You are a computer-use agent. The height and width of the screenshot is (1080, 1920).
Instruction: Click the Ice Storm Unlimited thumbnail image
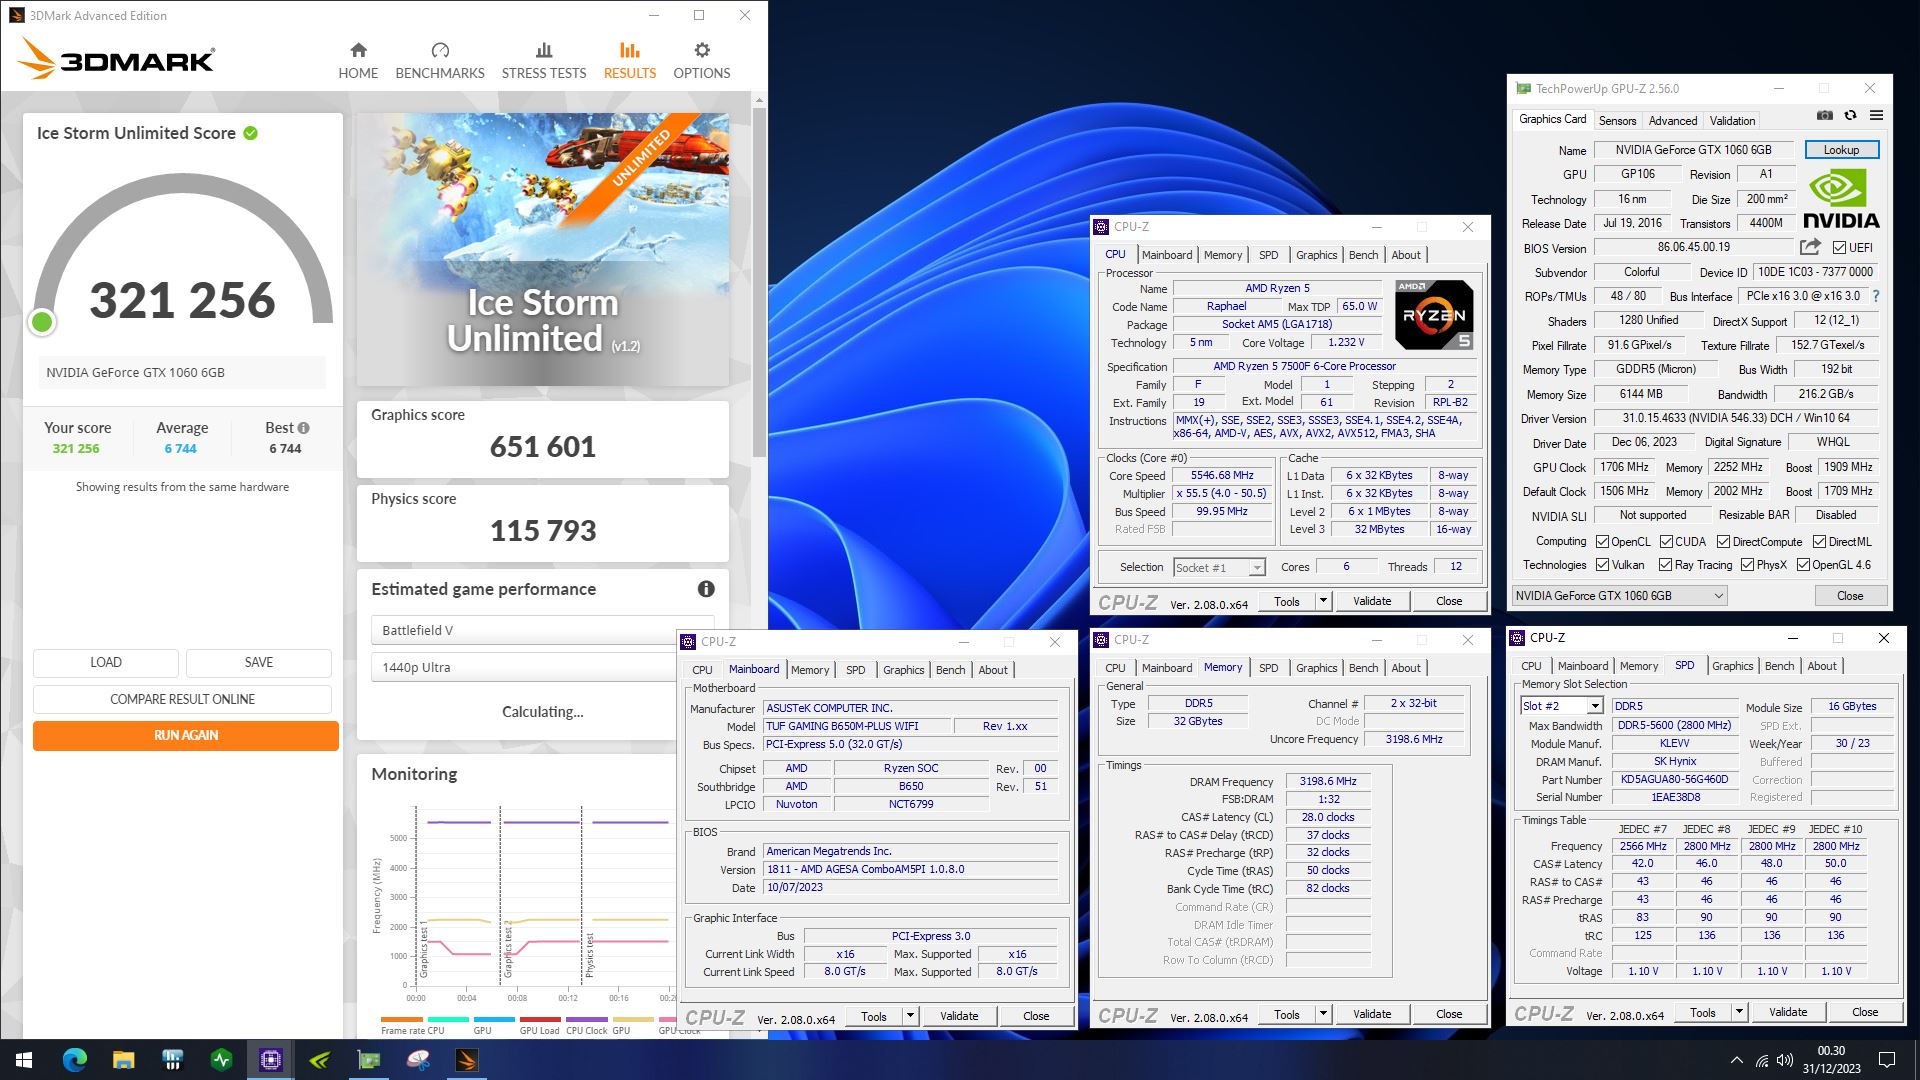[x=543, y=249]
